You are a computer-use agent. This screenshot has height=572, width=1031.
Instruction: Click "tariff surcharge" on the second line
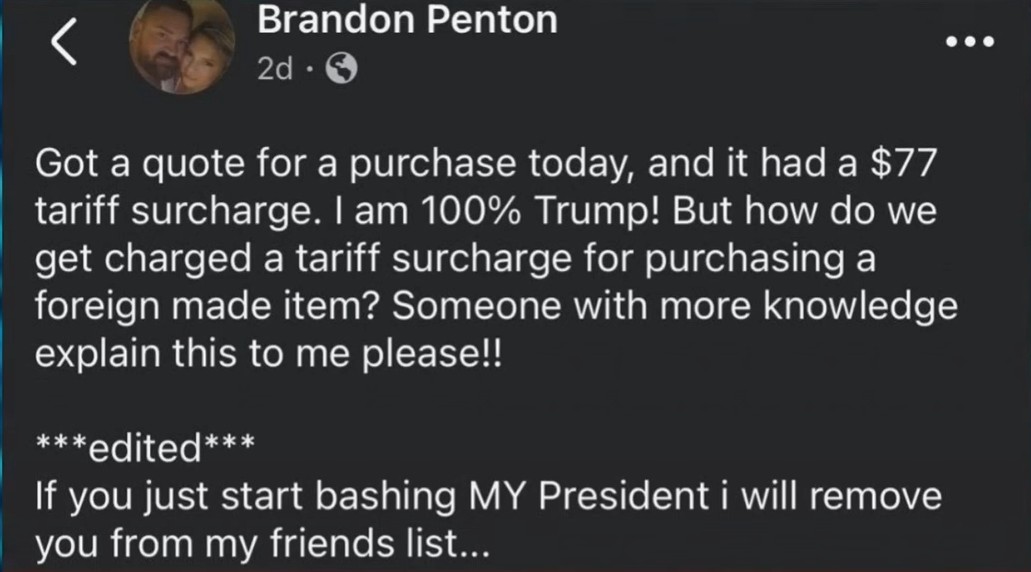tap(174, 212)
